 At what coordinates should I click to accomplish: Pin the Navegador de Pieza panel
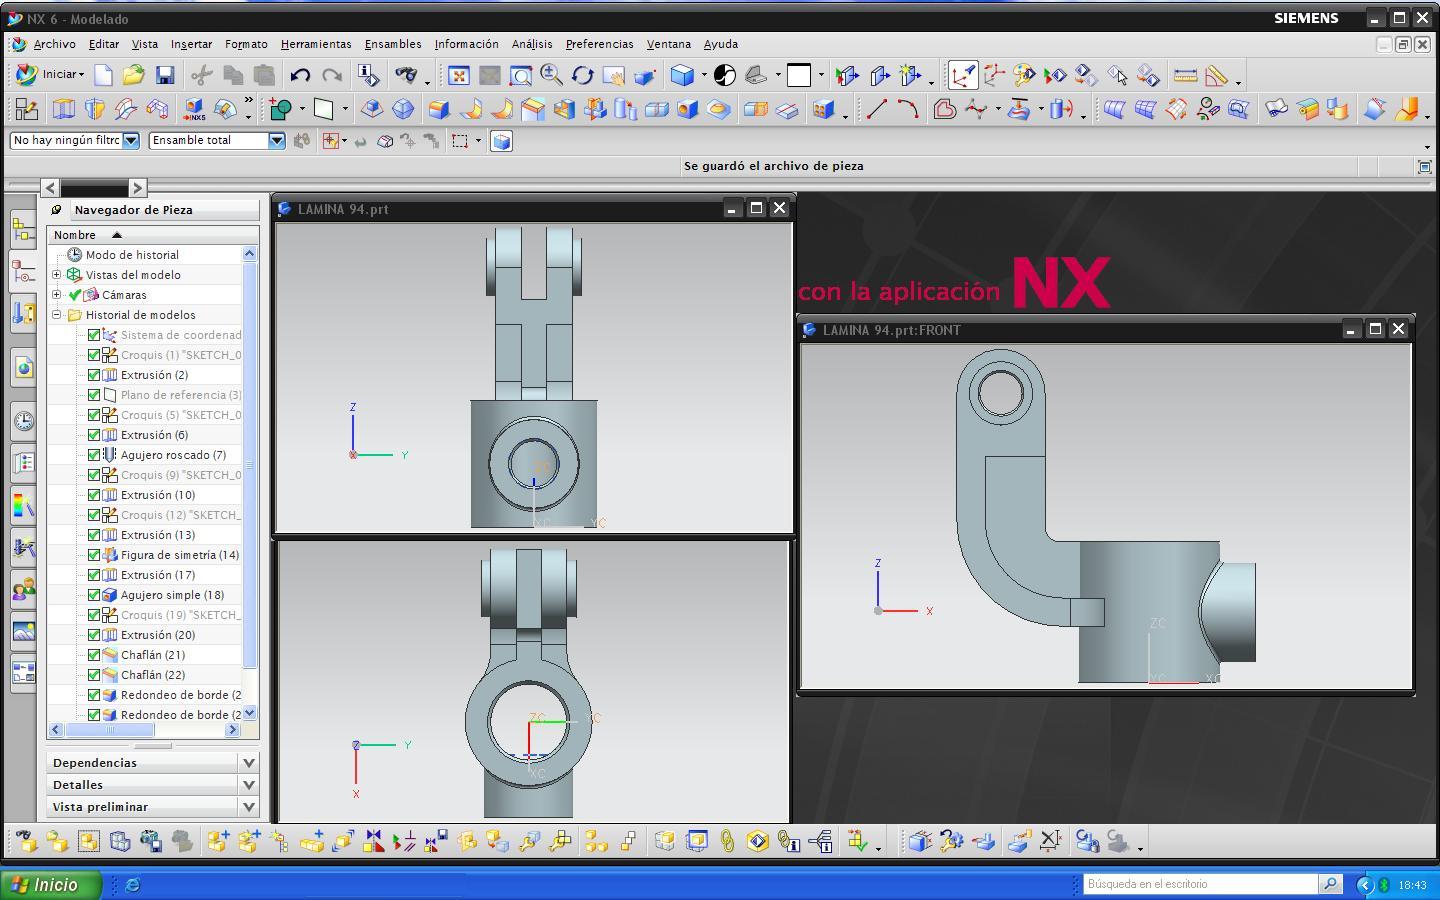click(x=57, y=210)
